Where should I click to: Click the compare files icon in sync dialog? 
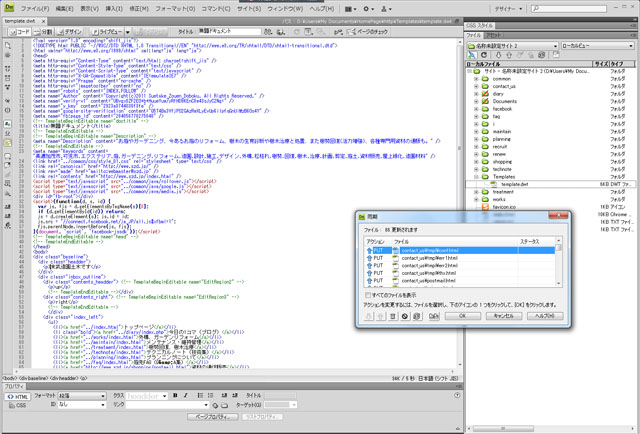pos(434,316)
